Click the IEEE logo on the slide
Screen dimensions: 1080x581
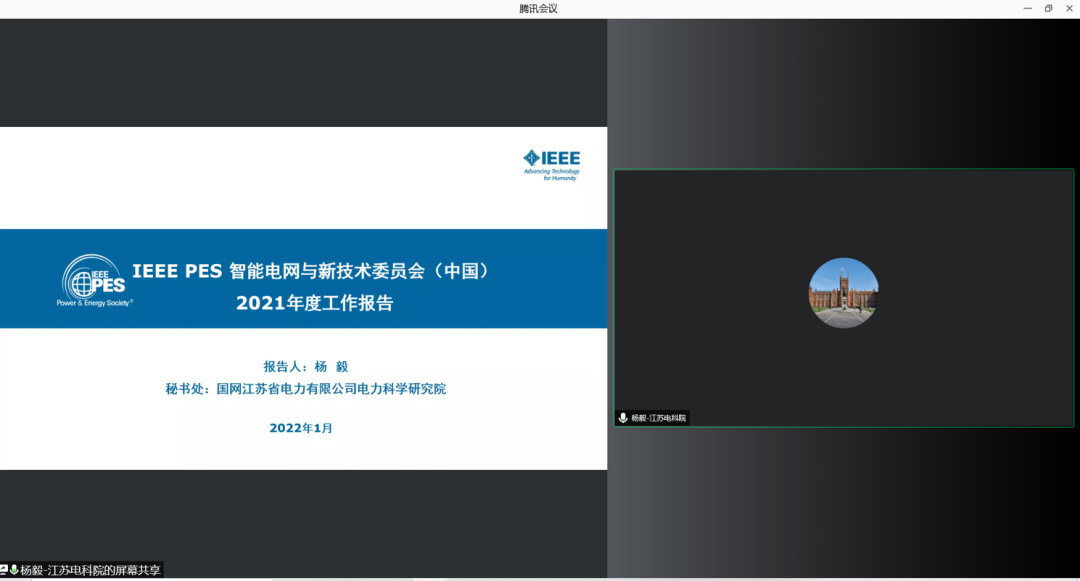tap(552, 165)
